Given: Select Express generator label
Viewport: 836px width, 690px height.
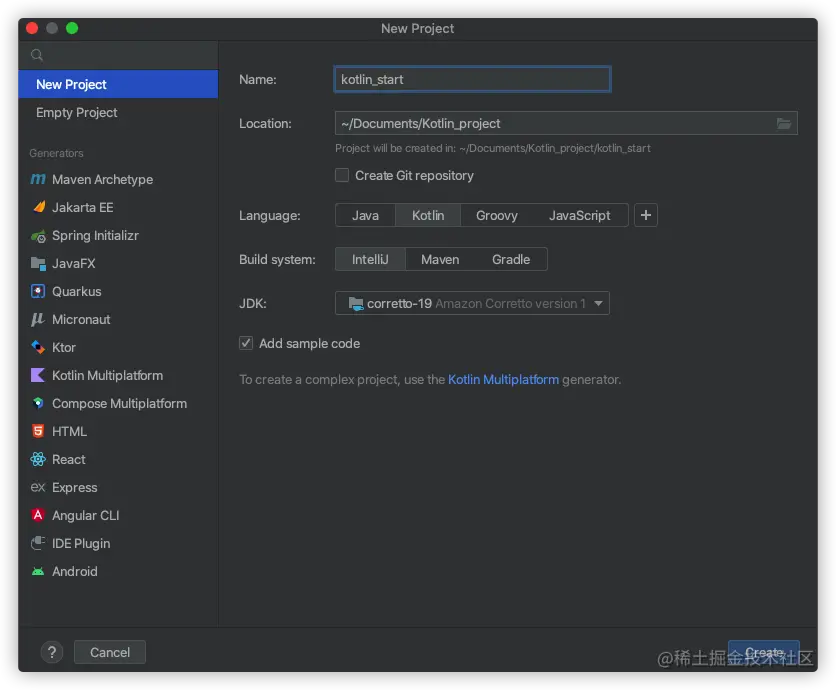Looking at the screenshot, I should [75, 487].
